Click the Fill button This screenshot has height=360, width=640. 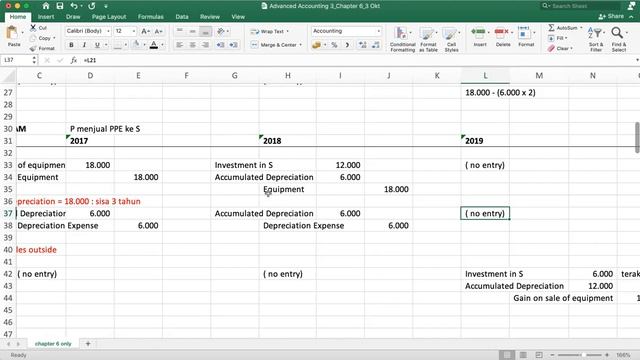558,38
